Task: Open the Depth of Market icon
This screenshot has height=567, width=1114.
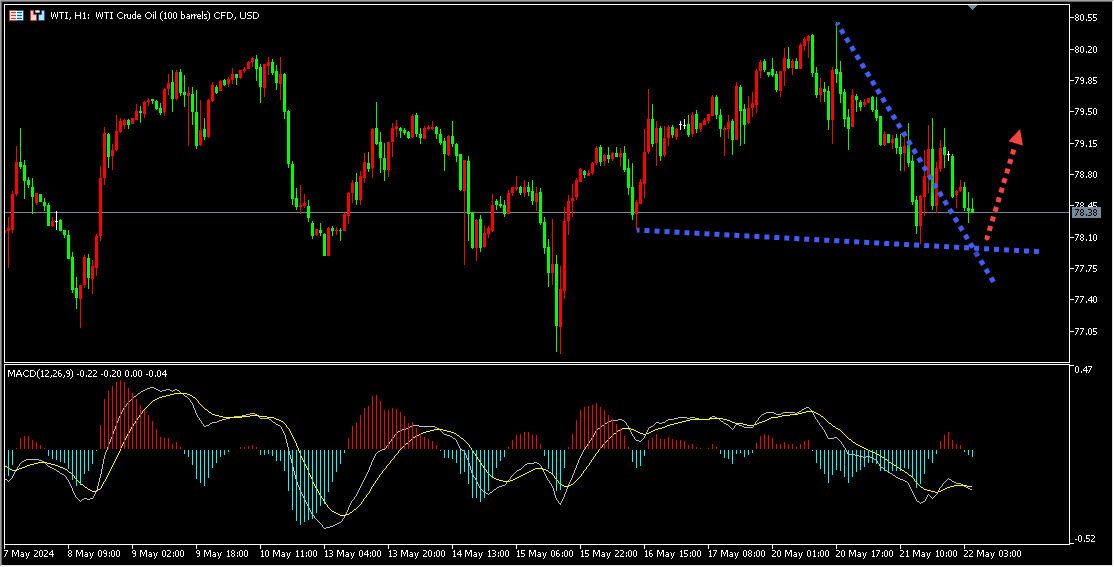Action: click(37, 15)
